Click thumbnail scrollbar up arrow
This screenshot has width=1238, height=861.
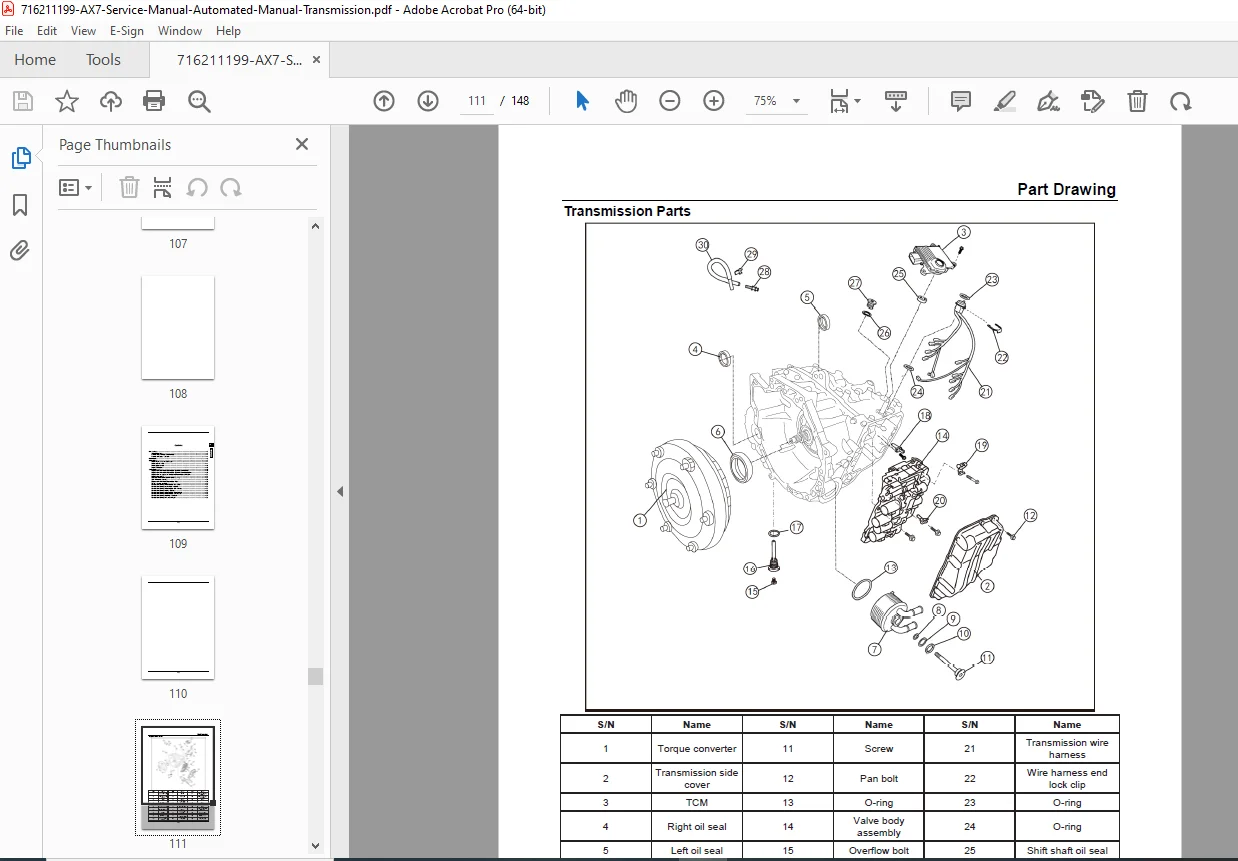(316, 226)
